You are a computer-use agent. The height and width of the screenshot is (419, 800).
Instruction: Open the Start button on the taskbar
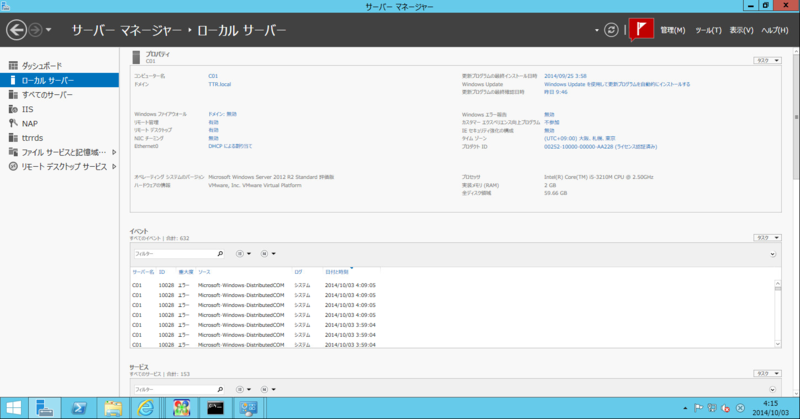pyautogui.click(x=14, y=408)
